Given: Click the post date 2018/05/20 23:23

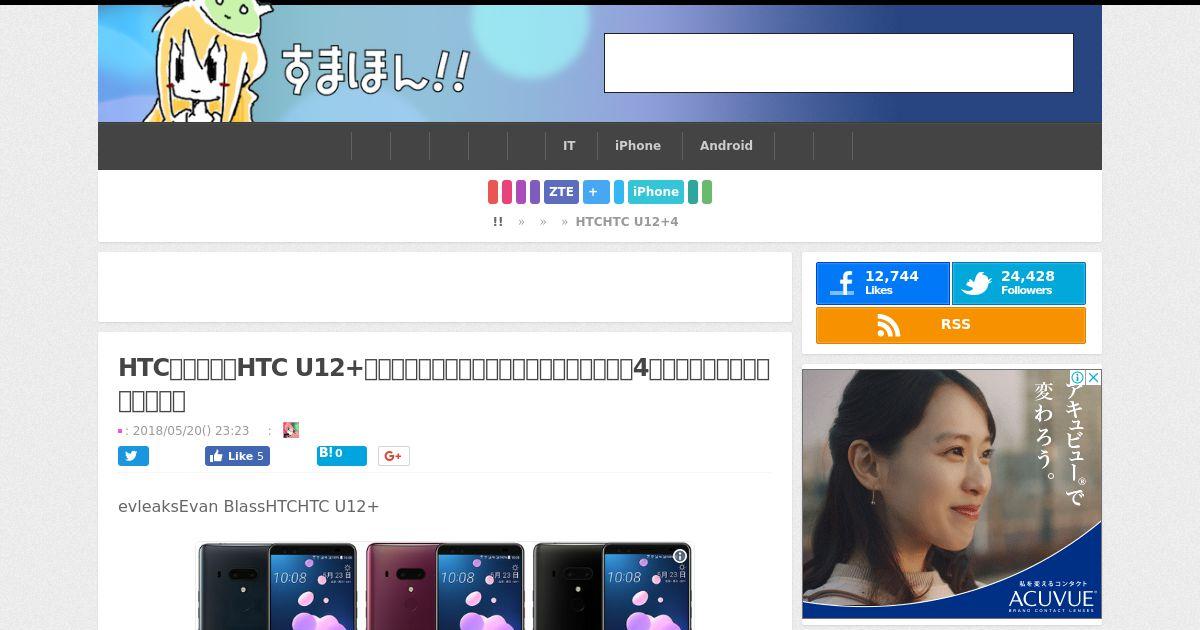Looking at the screenshot, I should click(x=190, y=431).
